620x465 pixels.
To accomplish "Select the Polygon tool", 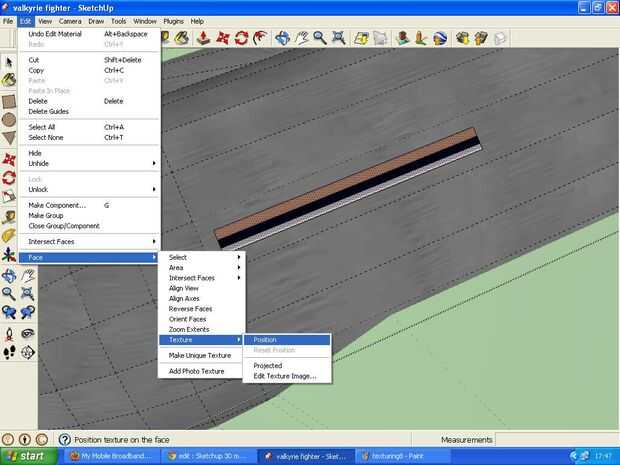I will tap(9, 138).
